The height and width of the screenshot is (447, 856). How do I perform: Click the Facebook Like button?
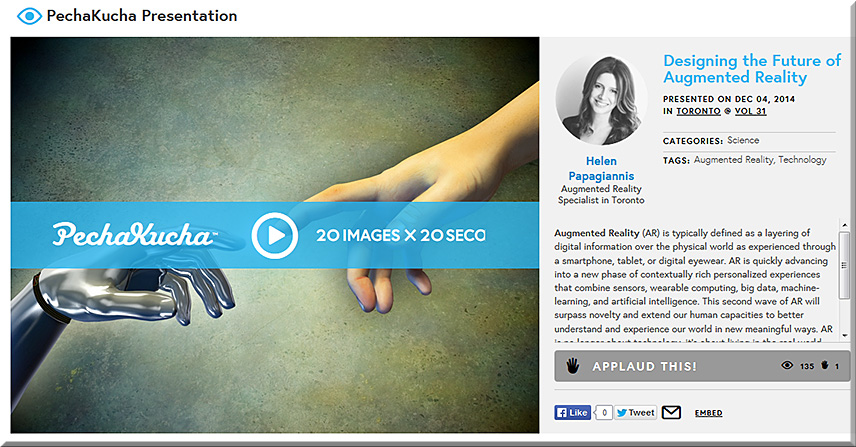(572, 413)
